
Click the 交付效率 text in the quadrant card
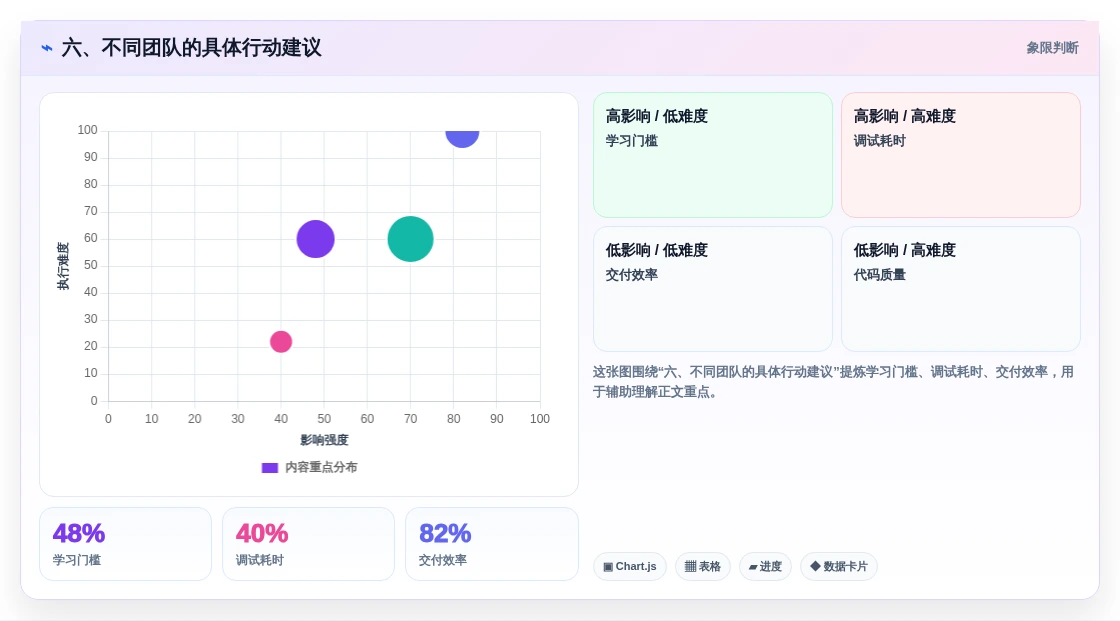click(631, 274)
